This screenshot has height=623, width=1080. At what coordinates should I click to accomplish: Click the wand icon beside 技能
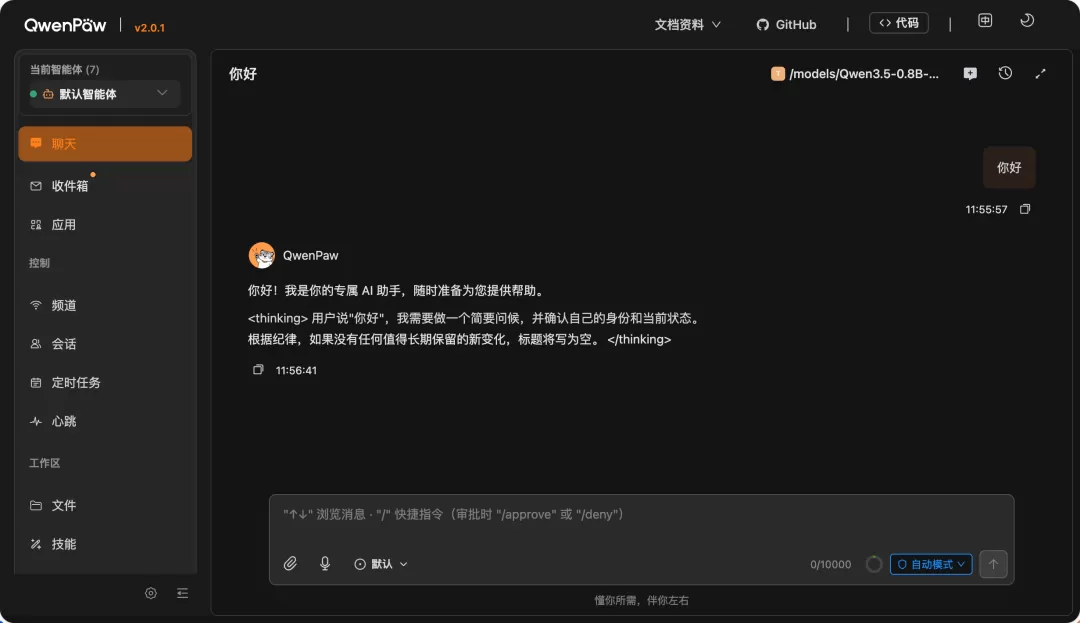36,544
